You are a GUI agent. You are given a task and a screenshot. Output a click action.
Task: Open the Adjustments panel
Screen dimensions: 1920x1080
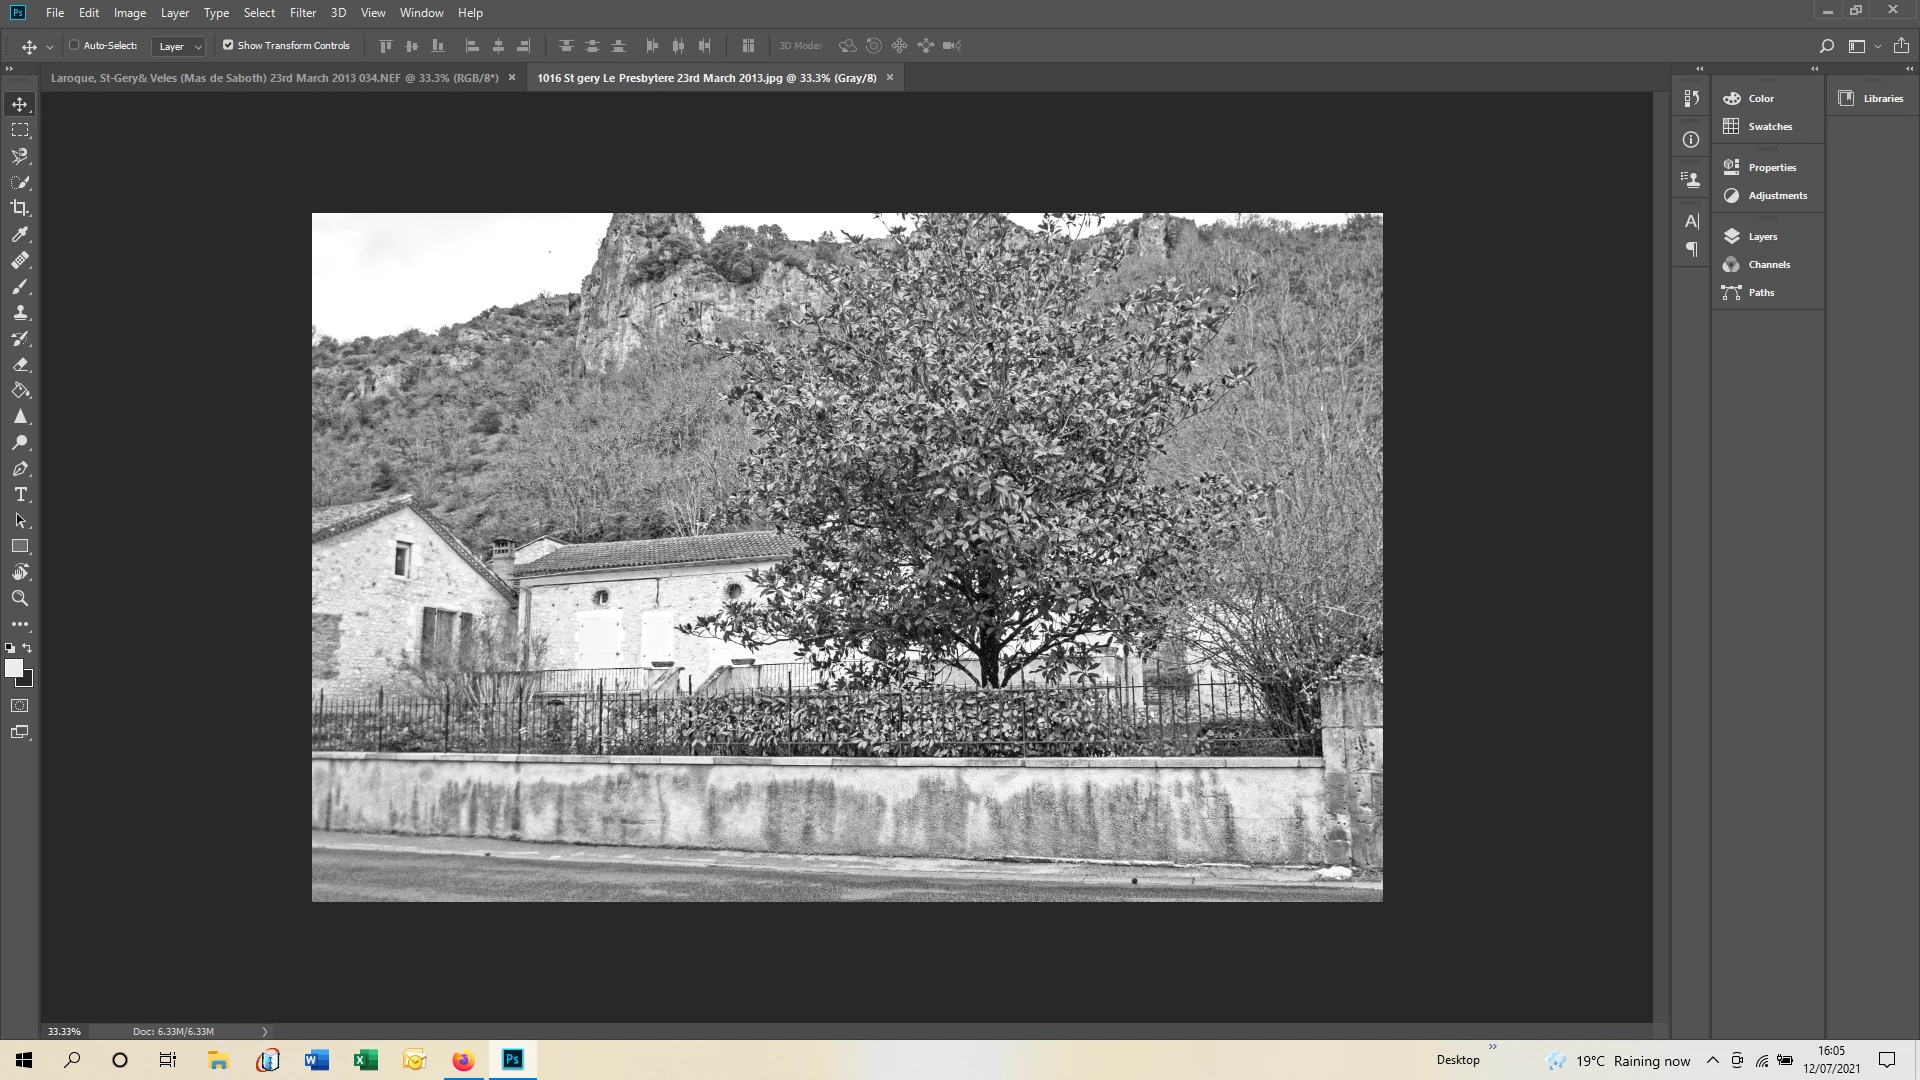[x=1777, y=196]
